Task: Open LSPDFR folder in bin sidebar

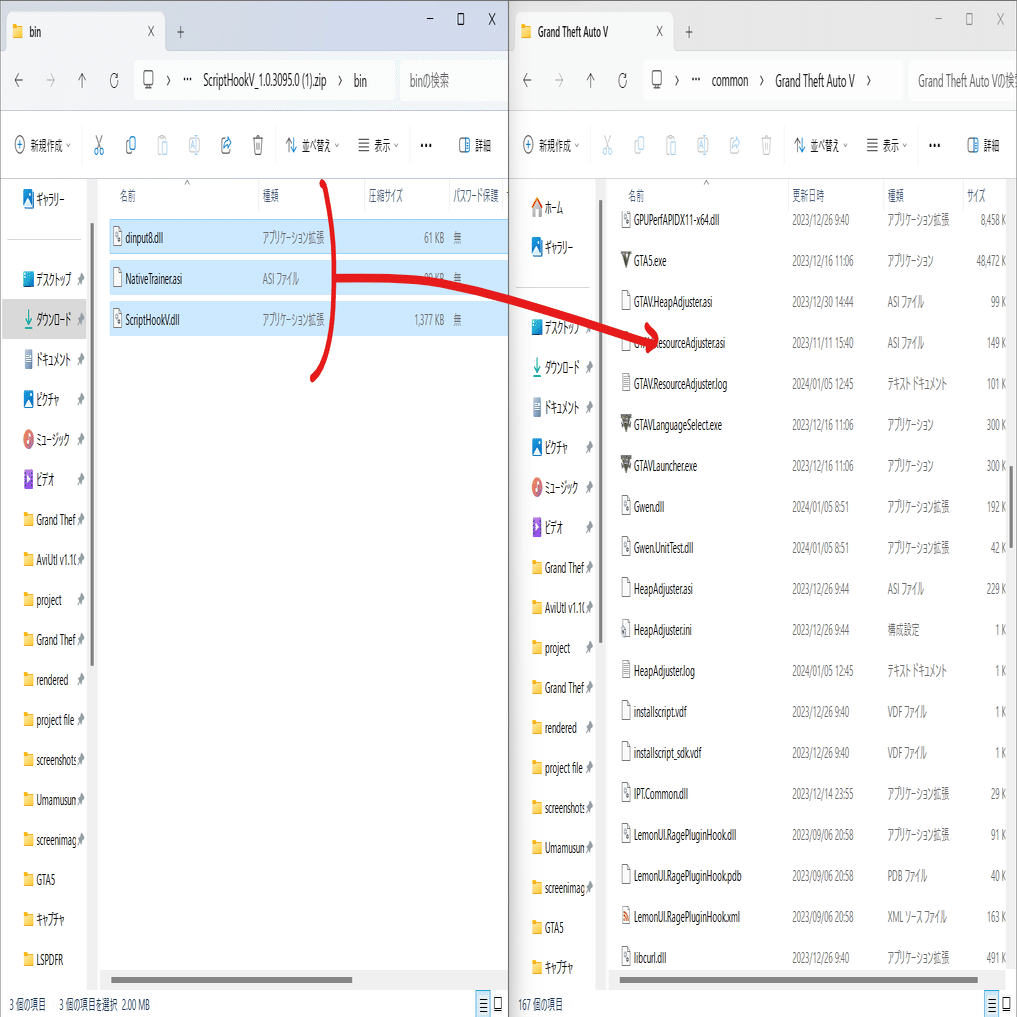Action: pos(43,959)
